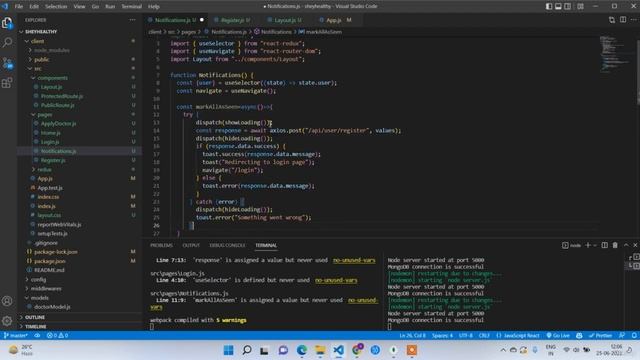Open File Explorer from taskbar
Viewport: 640px width, 360px height.
click(320, 350)
